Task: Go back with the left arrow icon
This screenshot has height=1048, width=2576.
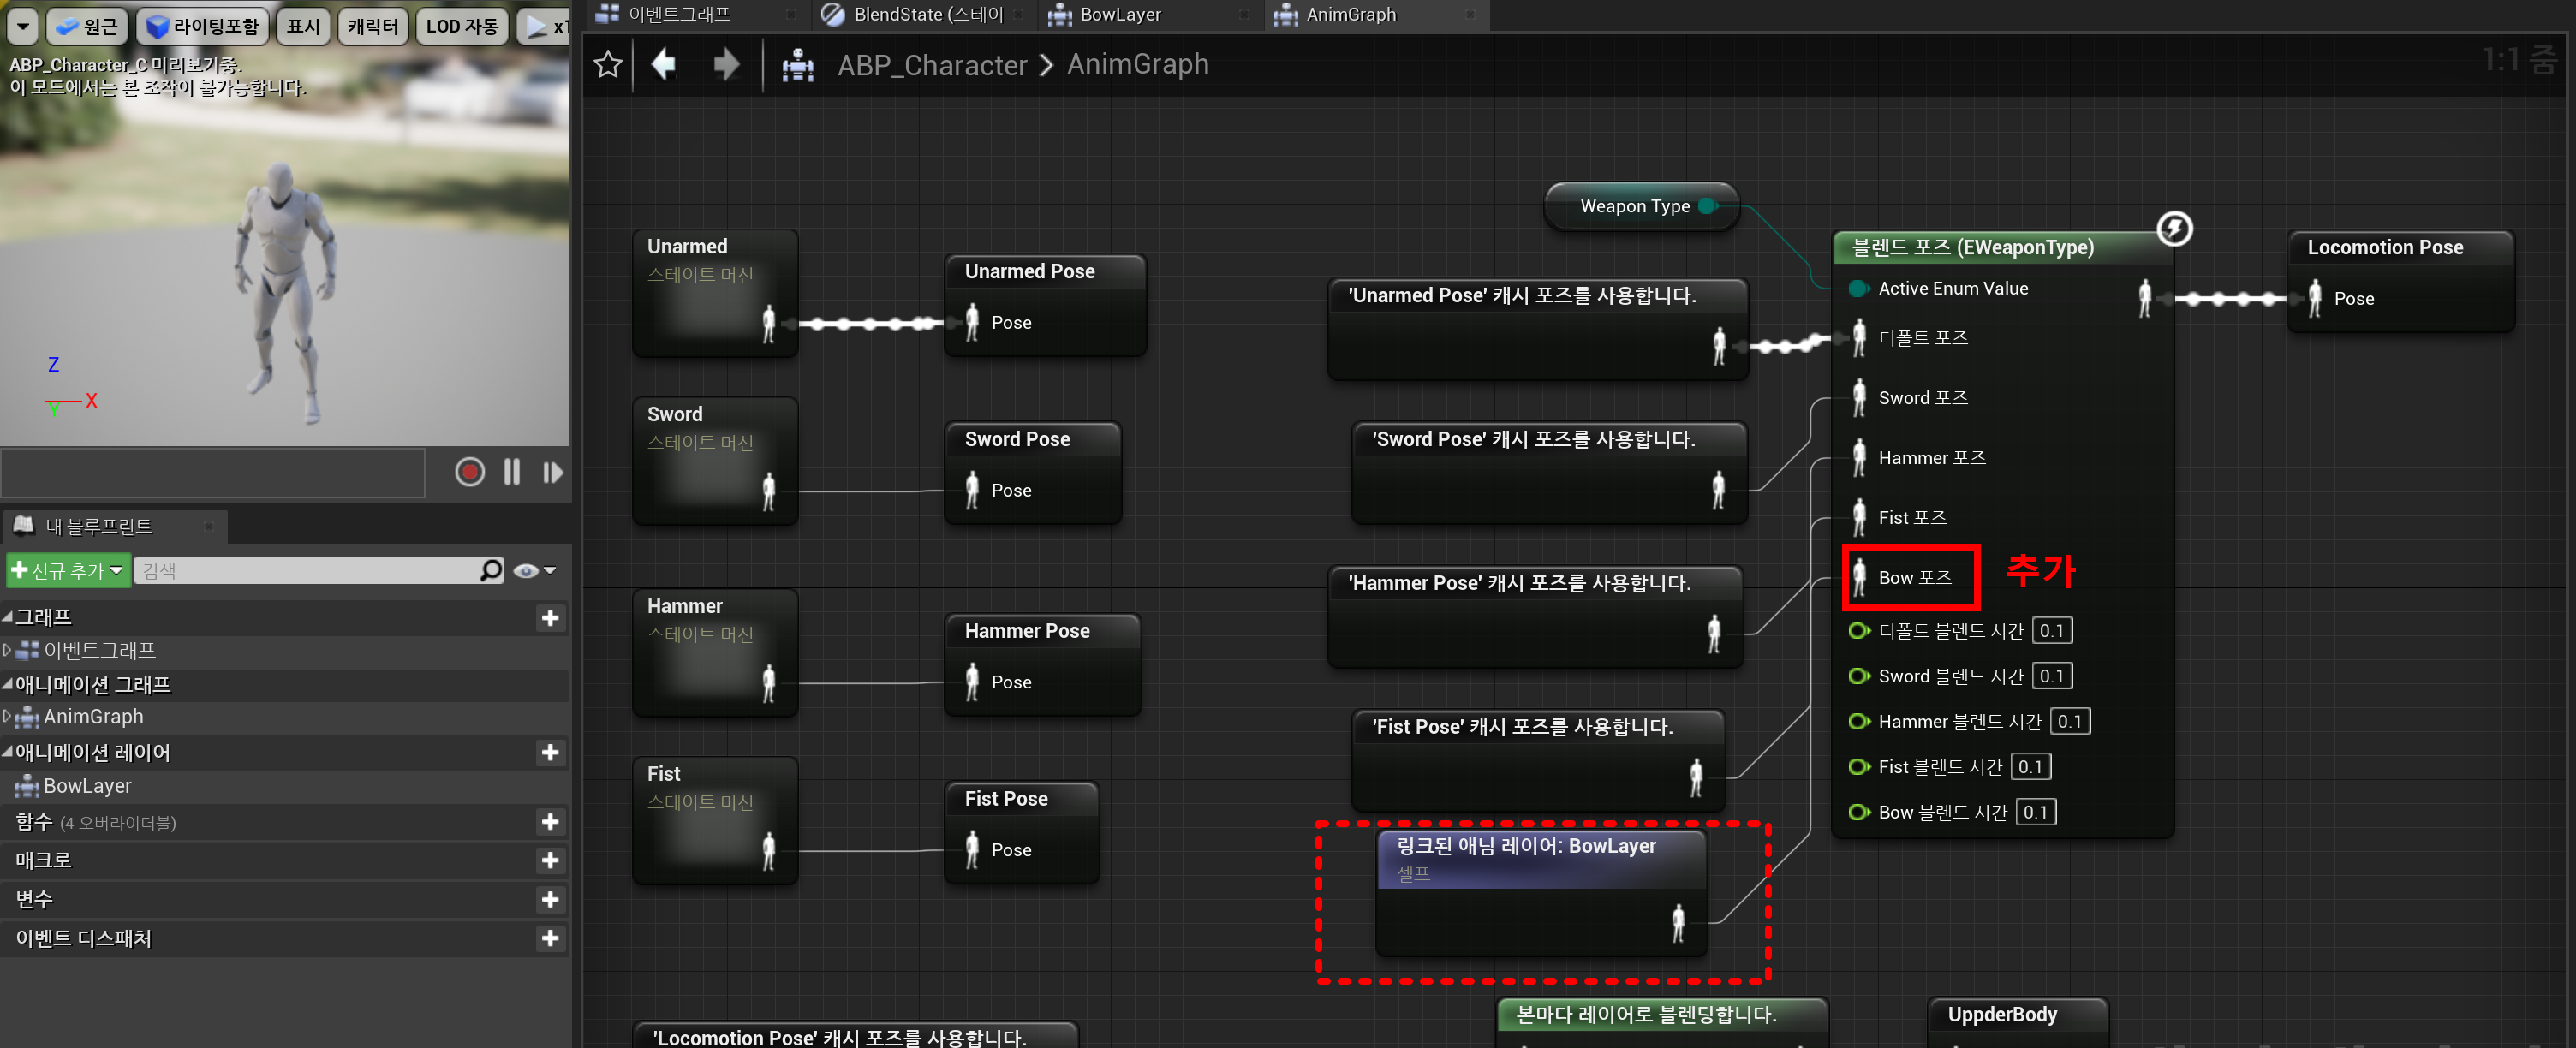Action: 664,65
